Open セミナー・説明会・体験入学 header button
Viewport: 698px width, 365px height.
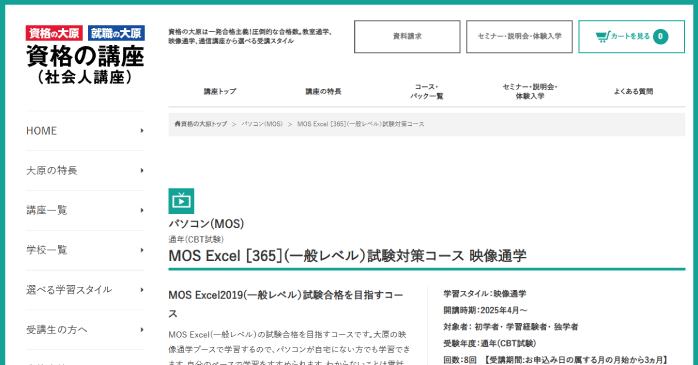click(519, 36)
